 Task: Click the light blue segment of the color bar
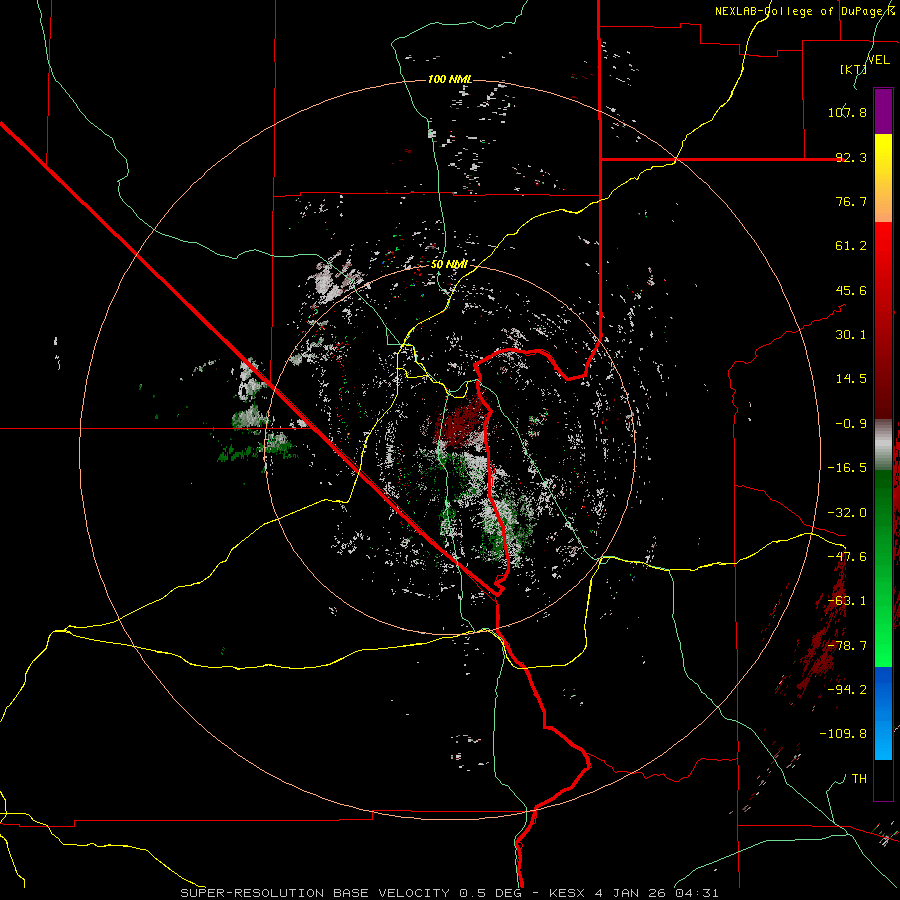[x=883, y=740]
